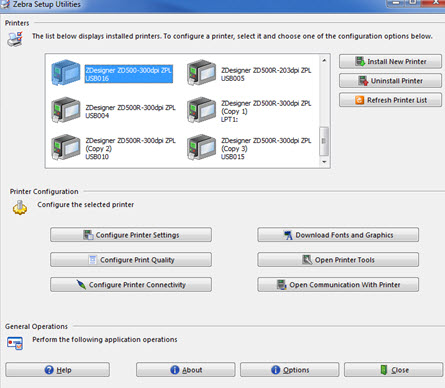Image resolution: width=445 pixels, height=388 pixels.
Task: Click the printer list scroll down arrow
Action: 324,162
